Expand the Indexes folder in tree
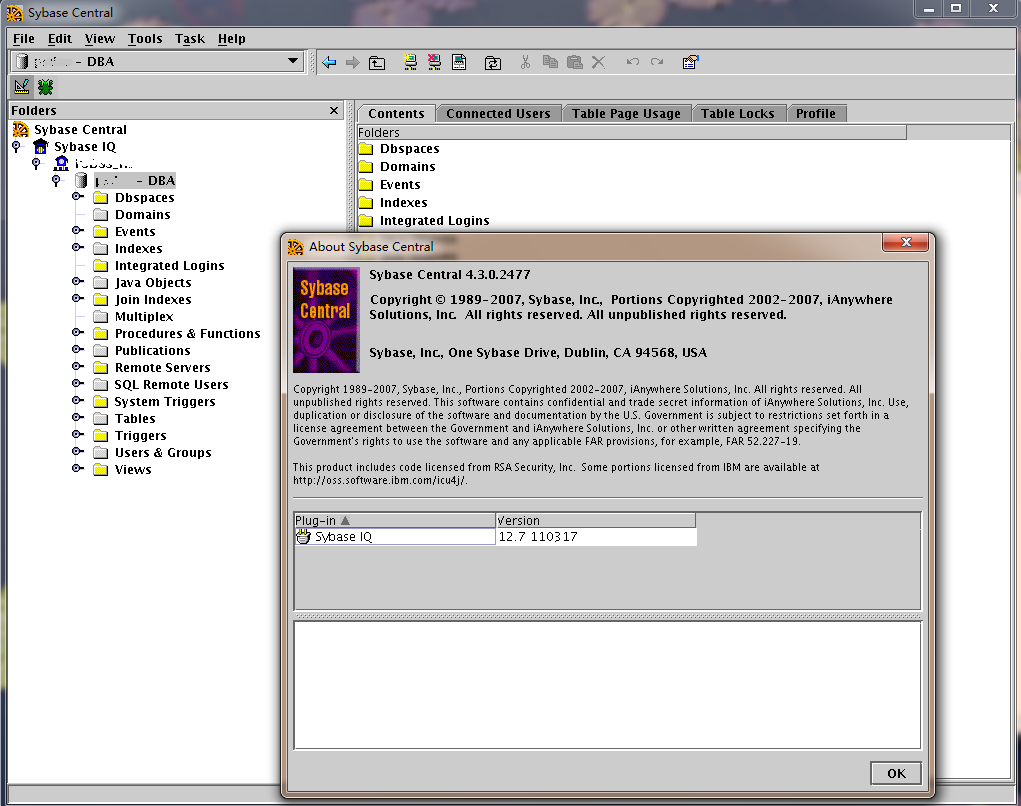Screen dimensions: 1021x806 [77, 247]
